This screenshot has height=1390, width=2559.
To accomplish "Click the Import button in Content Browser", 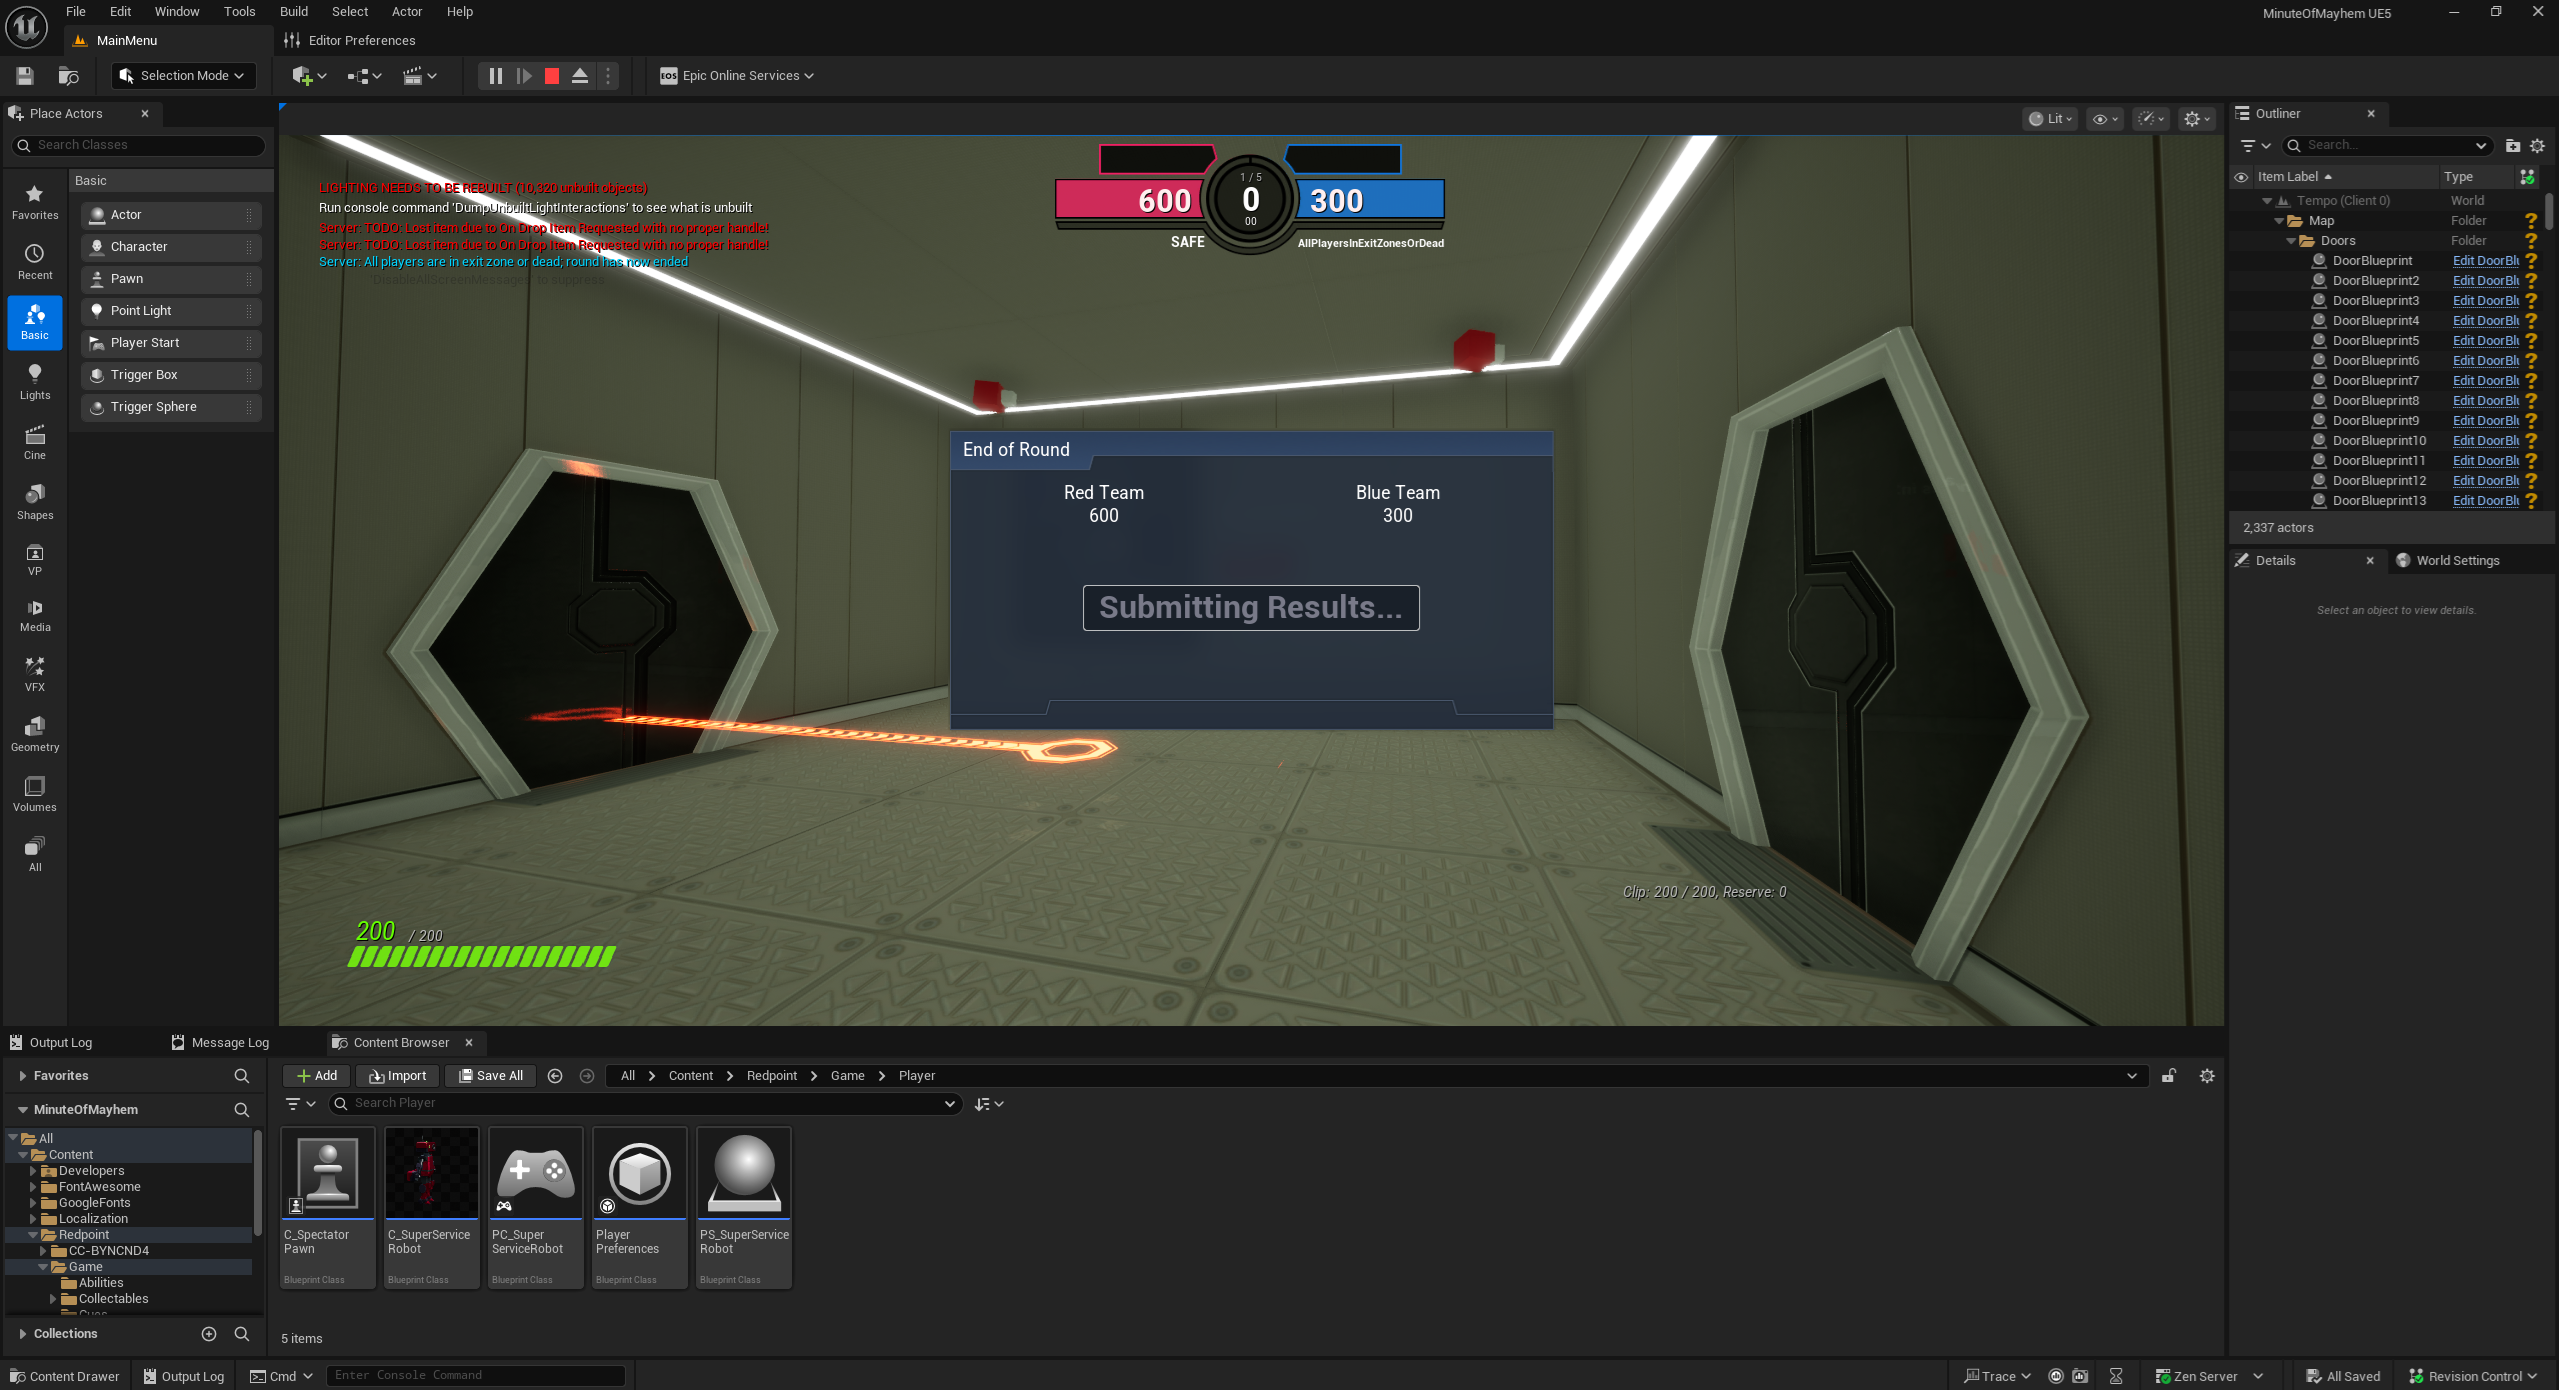I will (398, 1076).
